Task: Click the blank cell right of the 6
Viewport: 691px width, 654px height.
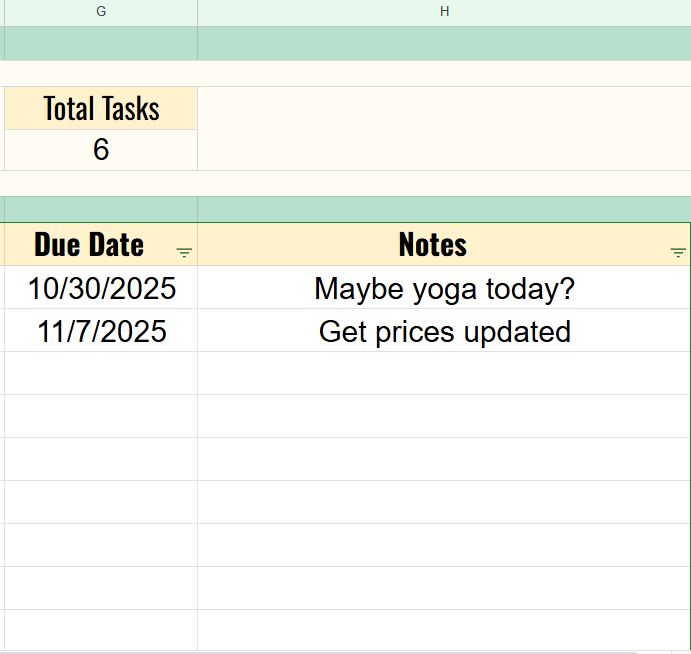Action: [444, 150]
